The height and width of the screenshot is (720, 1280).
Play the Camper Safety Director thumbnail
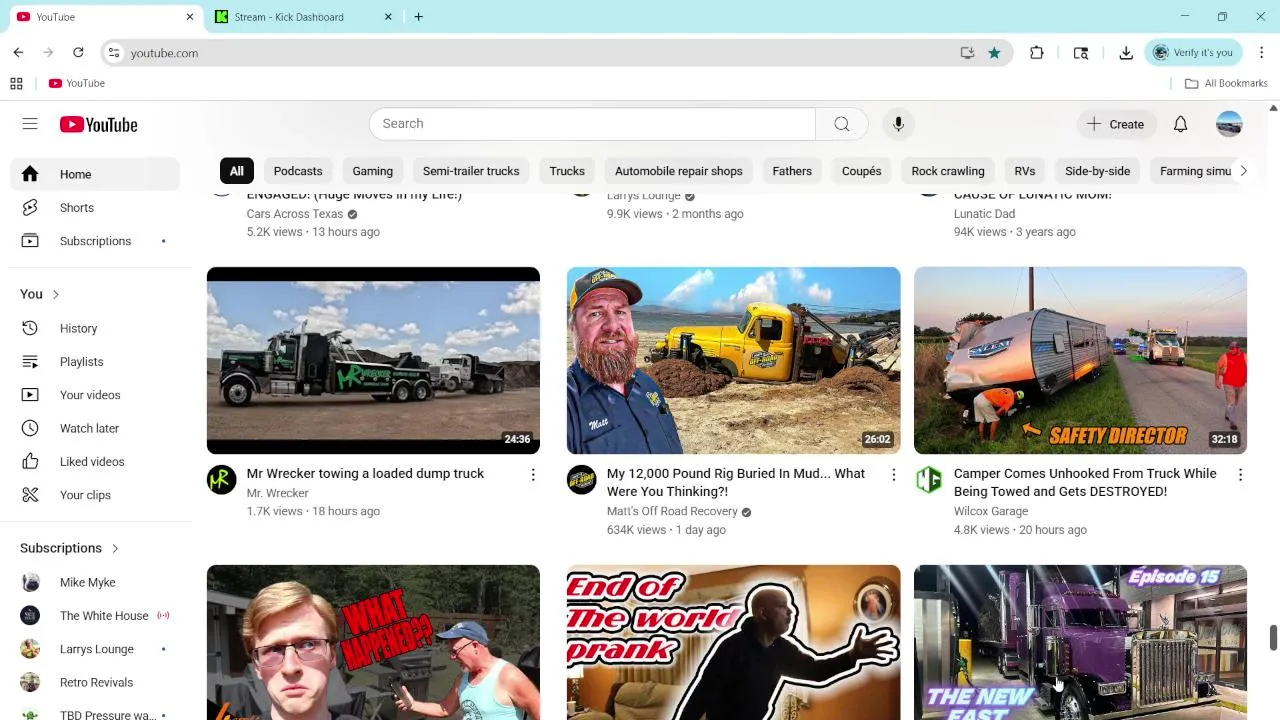(x=1080, y=360)
